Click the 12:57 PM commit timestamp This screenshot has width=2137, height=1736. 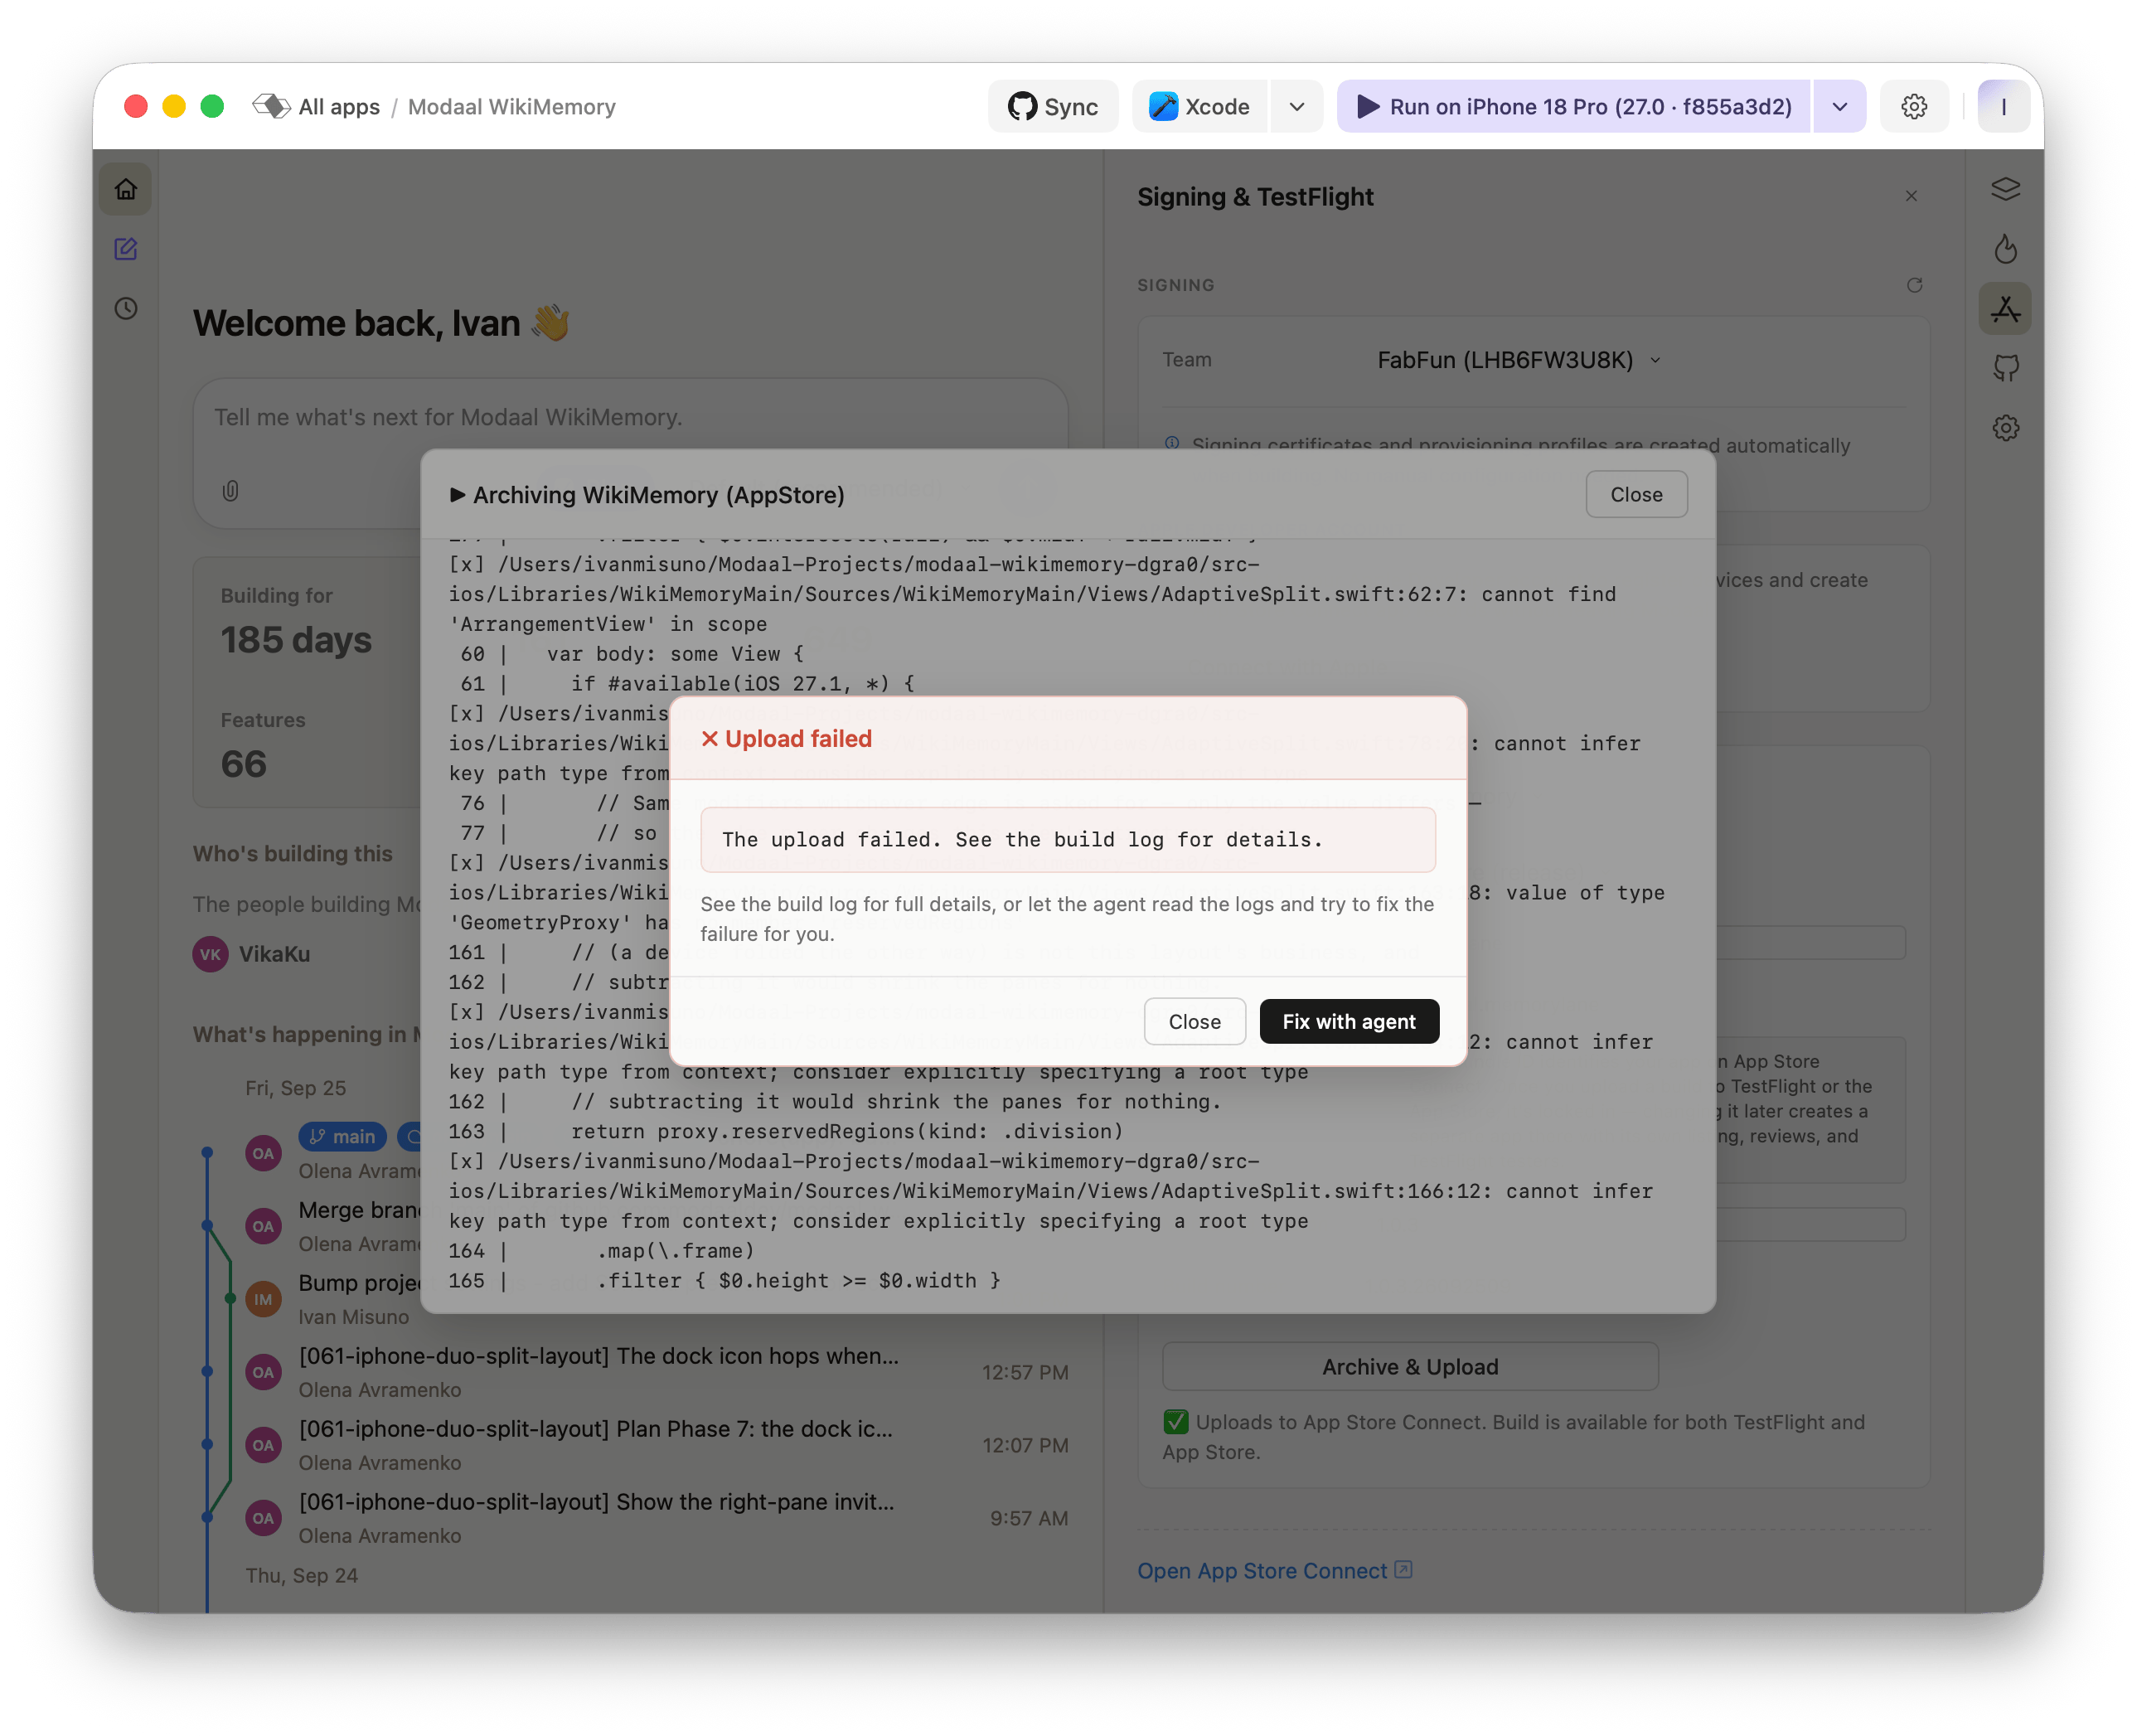pos(1025,1372)
